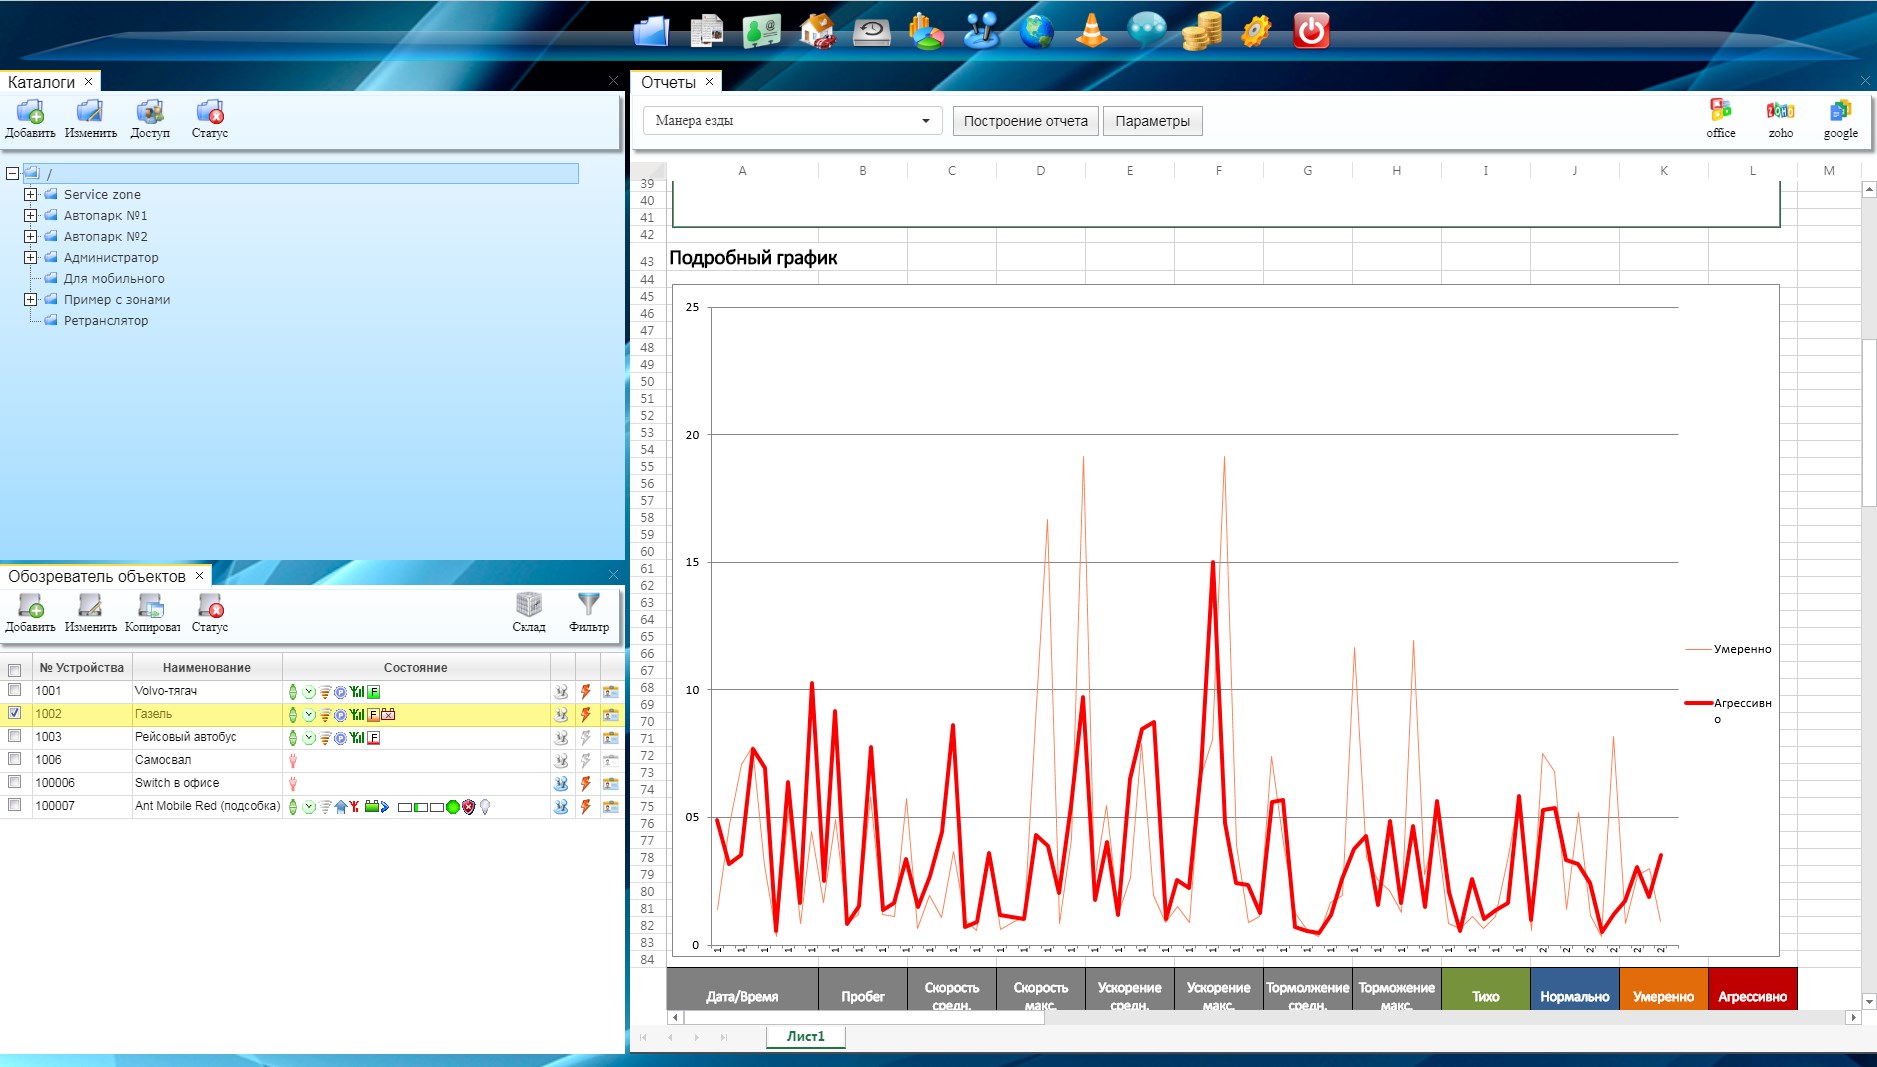Select the Отчеты panel tab
The height and width of the screenshot is (1067, 1877).
(668, 82)
